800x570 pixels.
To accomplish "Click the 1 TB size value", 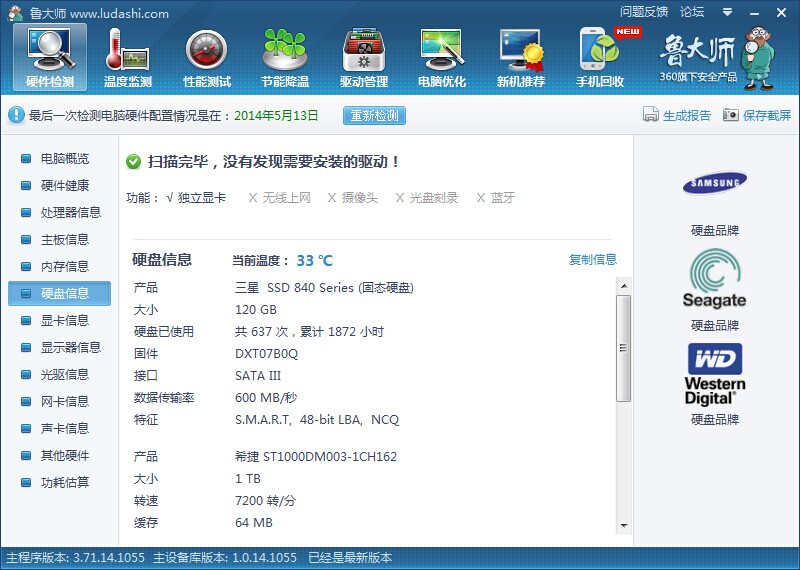I will 248,479.
